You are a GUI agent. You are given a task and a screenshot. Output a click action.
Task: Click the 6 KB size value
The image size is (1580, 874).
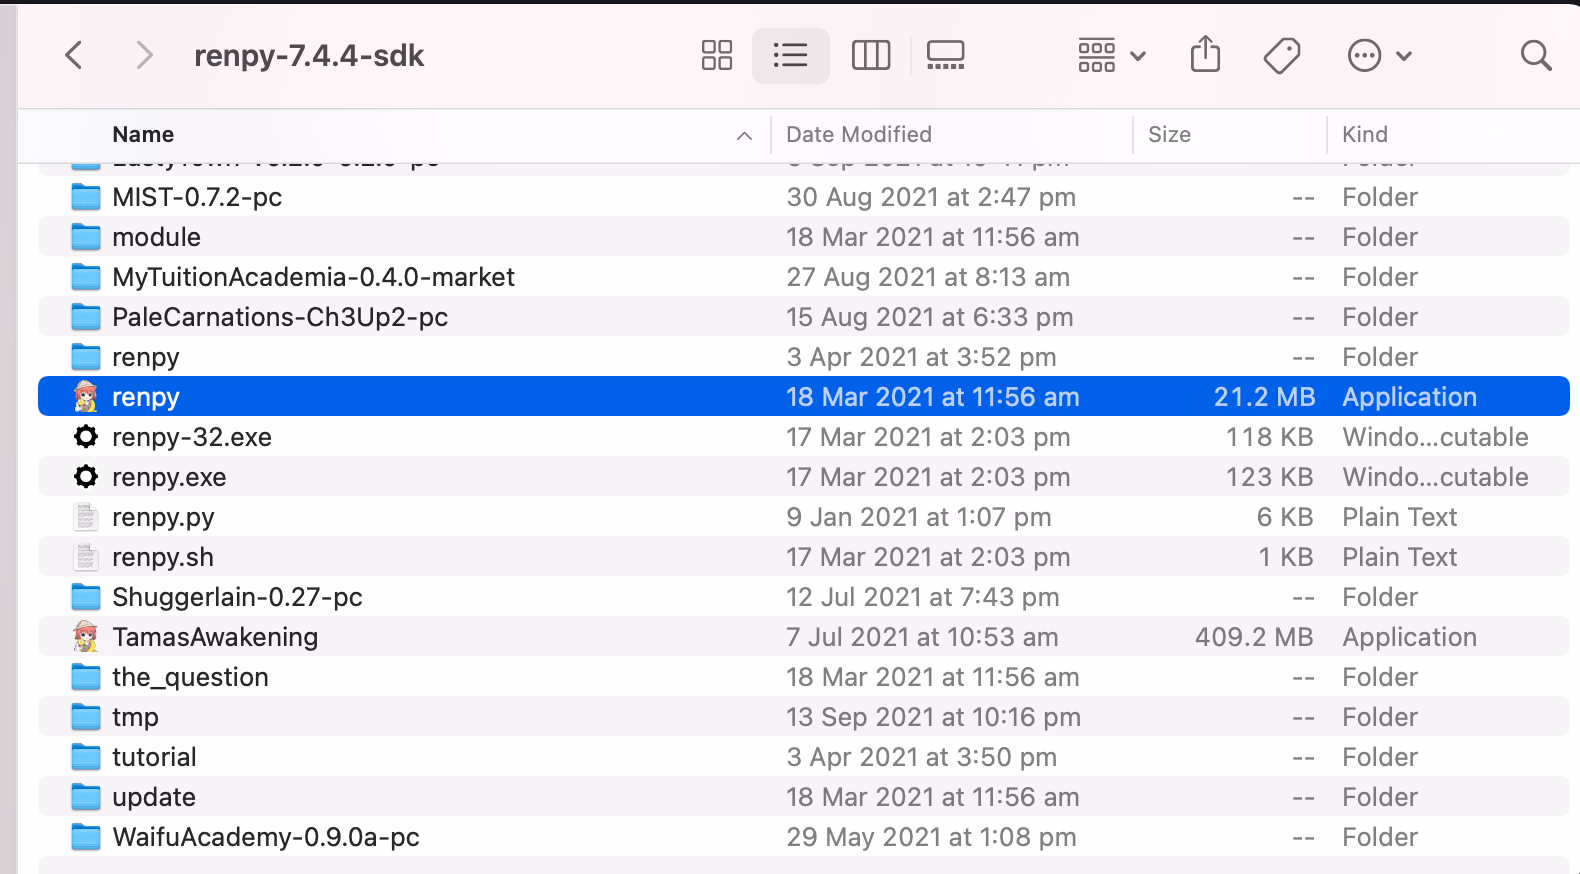[1285, 517]
